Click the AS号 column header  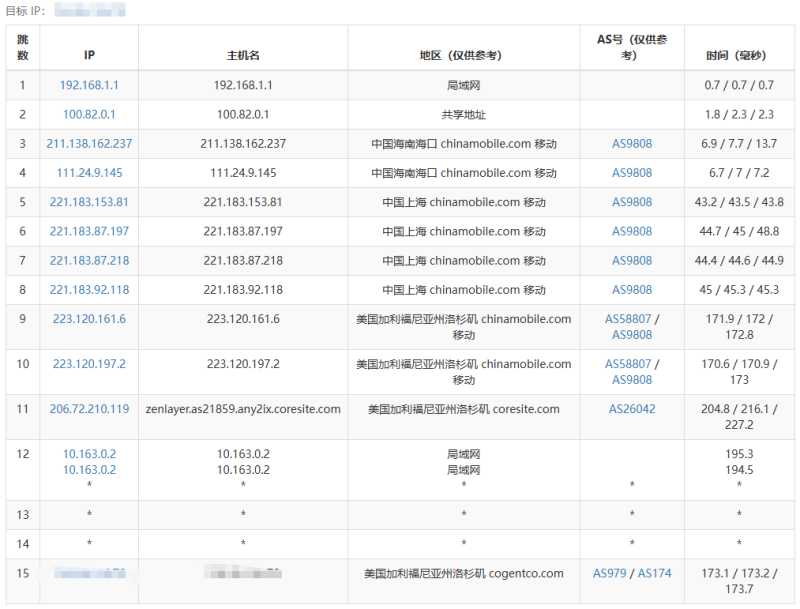tap(632, 47)
